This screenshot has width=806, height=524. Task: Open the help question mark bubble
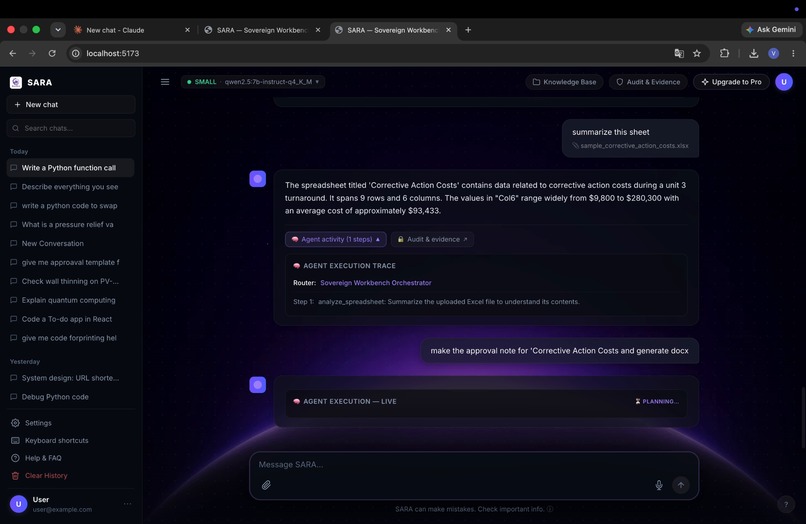[785, 504]
